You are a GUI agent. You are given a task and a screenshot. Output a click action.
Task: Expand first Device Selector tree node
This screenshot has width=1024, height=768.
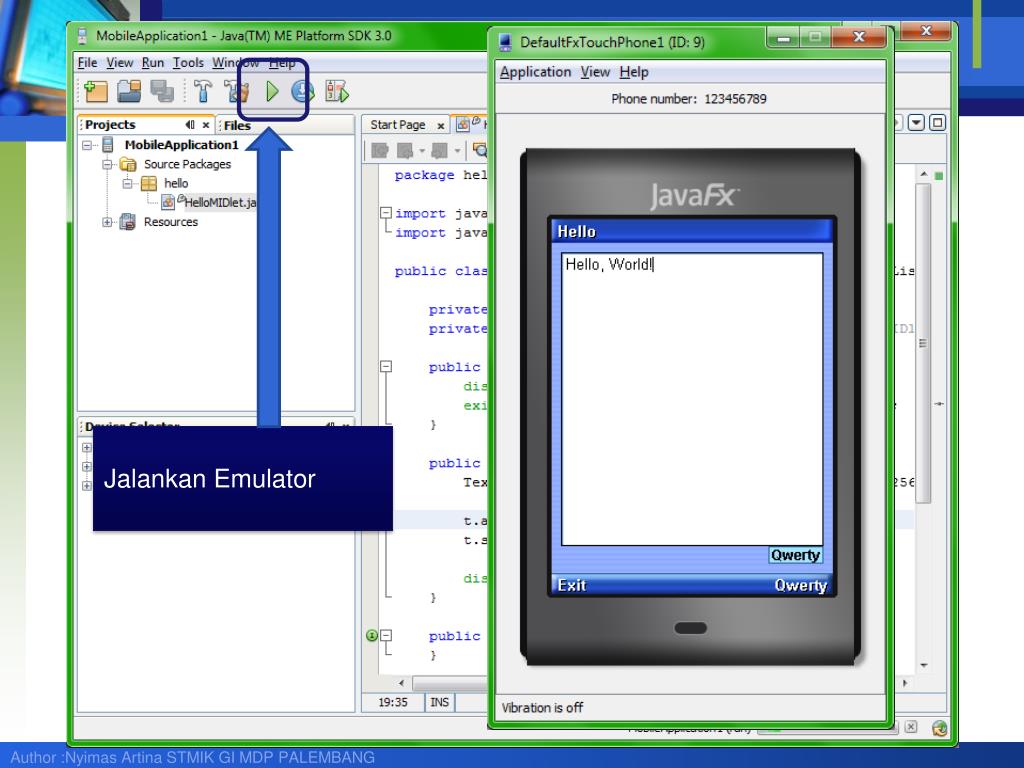86,448
